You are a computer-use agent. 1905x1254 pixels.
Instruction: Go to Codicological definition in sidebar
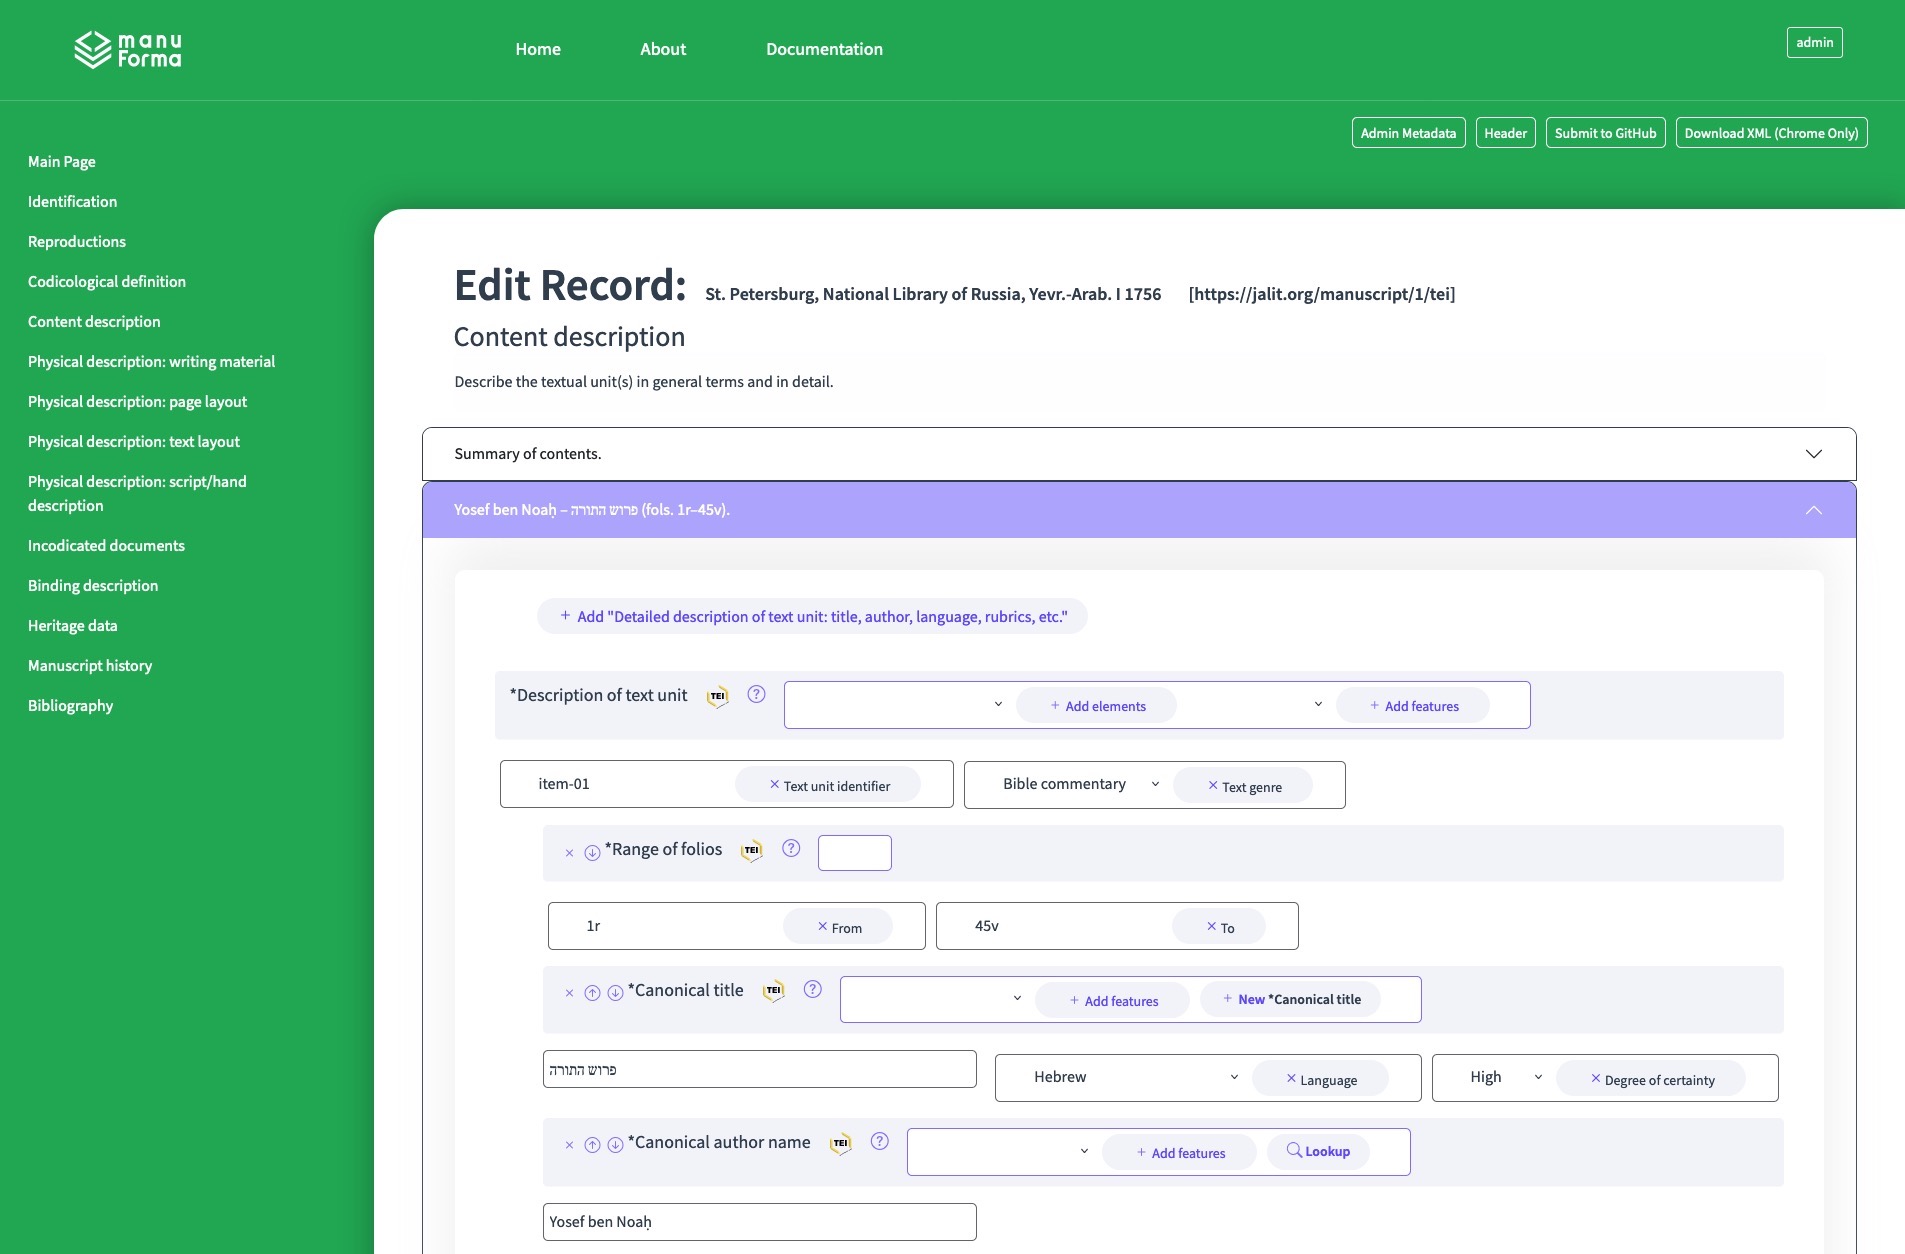(107, 282)
